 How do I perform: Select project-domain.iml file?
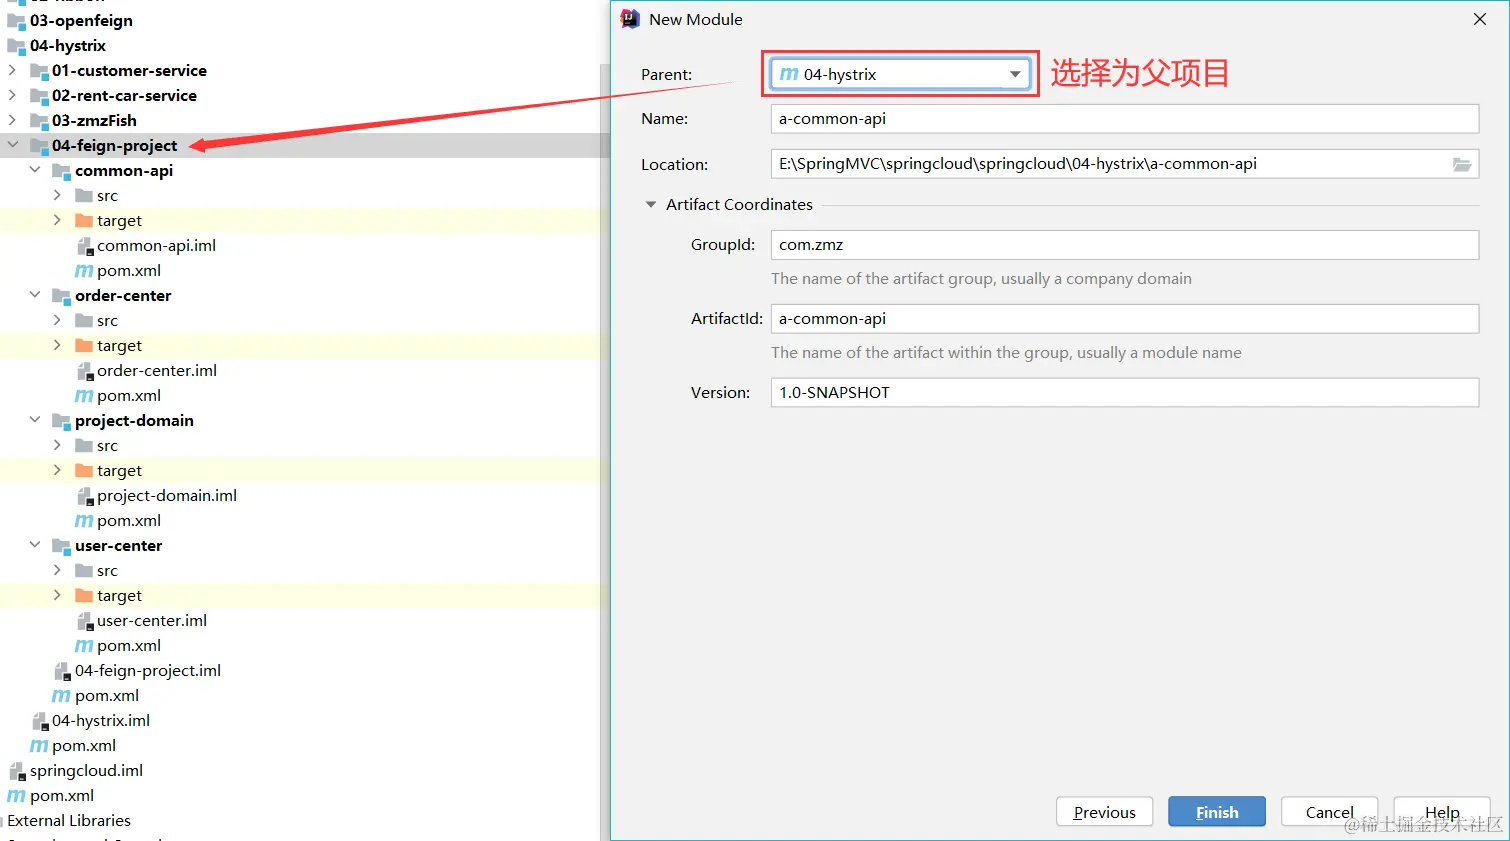click(167, 495)
